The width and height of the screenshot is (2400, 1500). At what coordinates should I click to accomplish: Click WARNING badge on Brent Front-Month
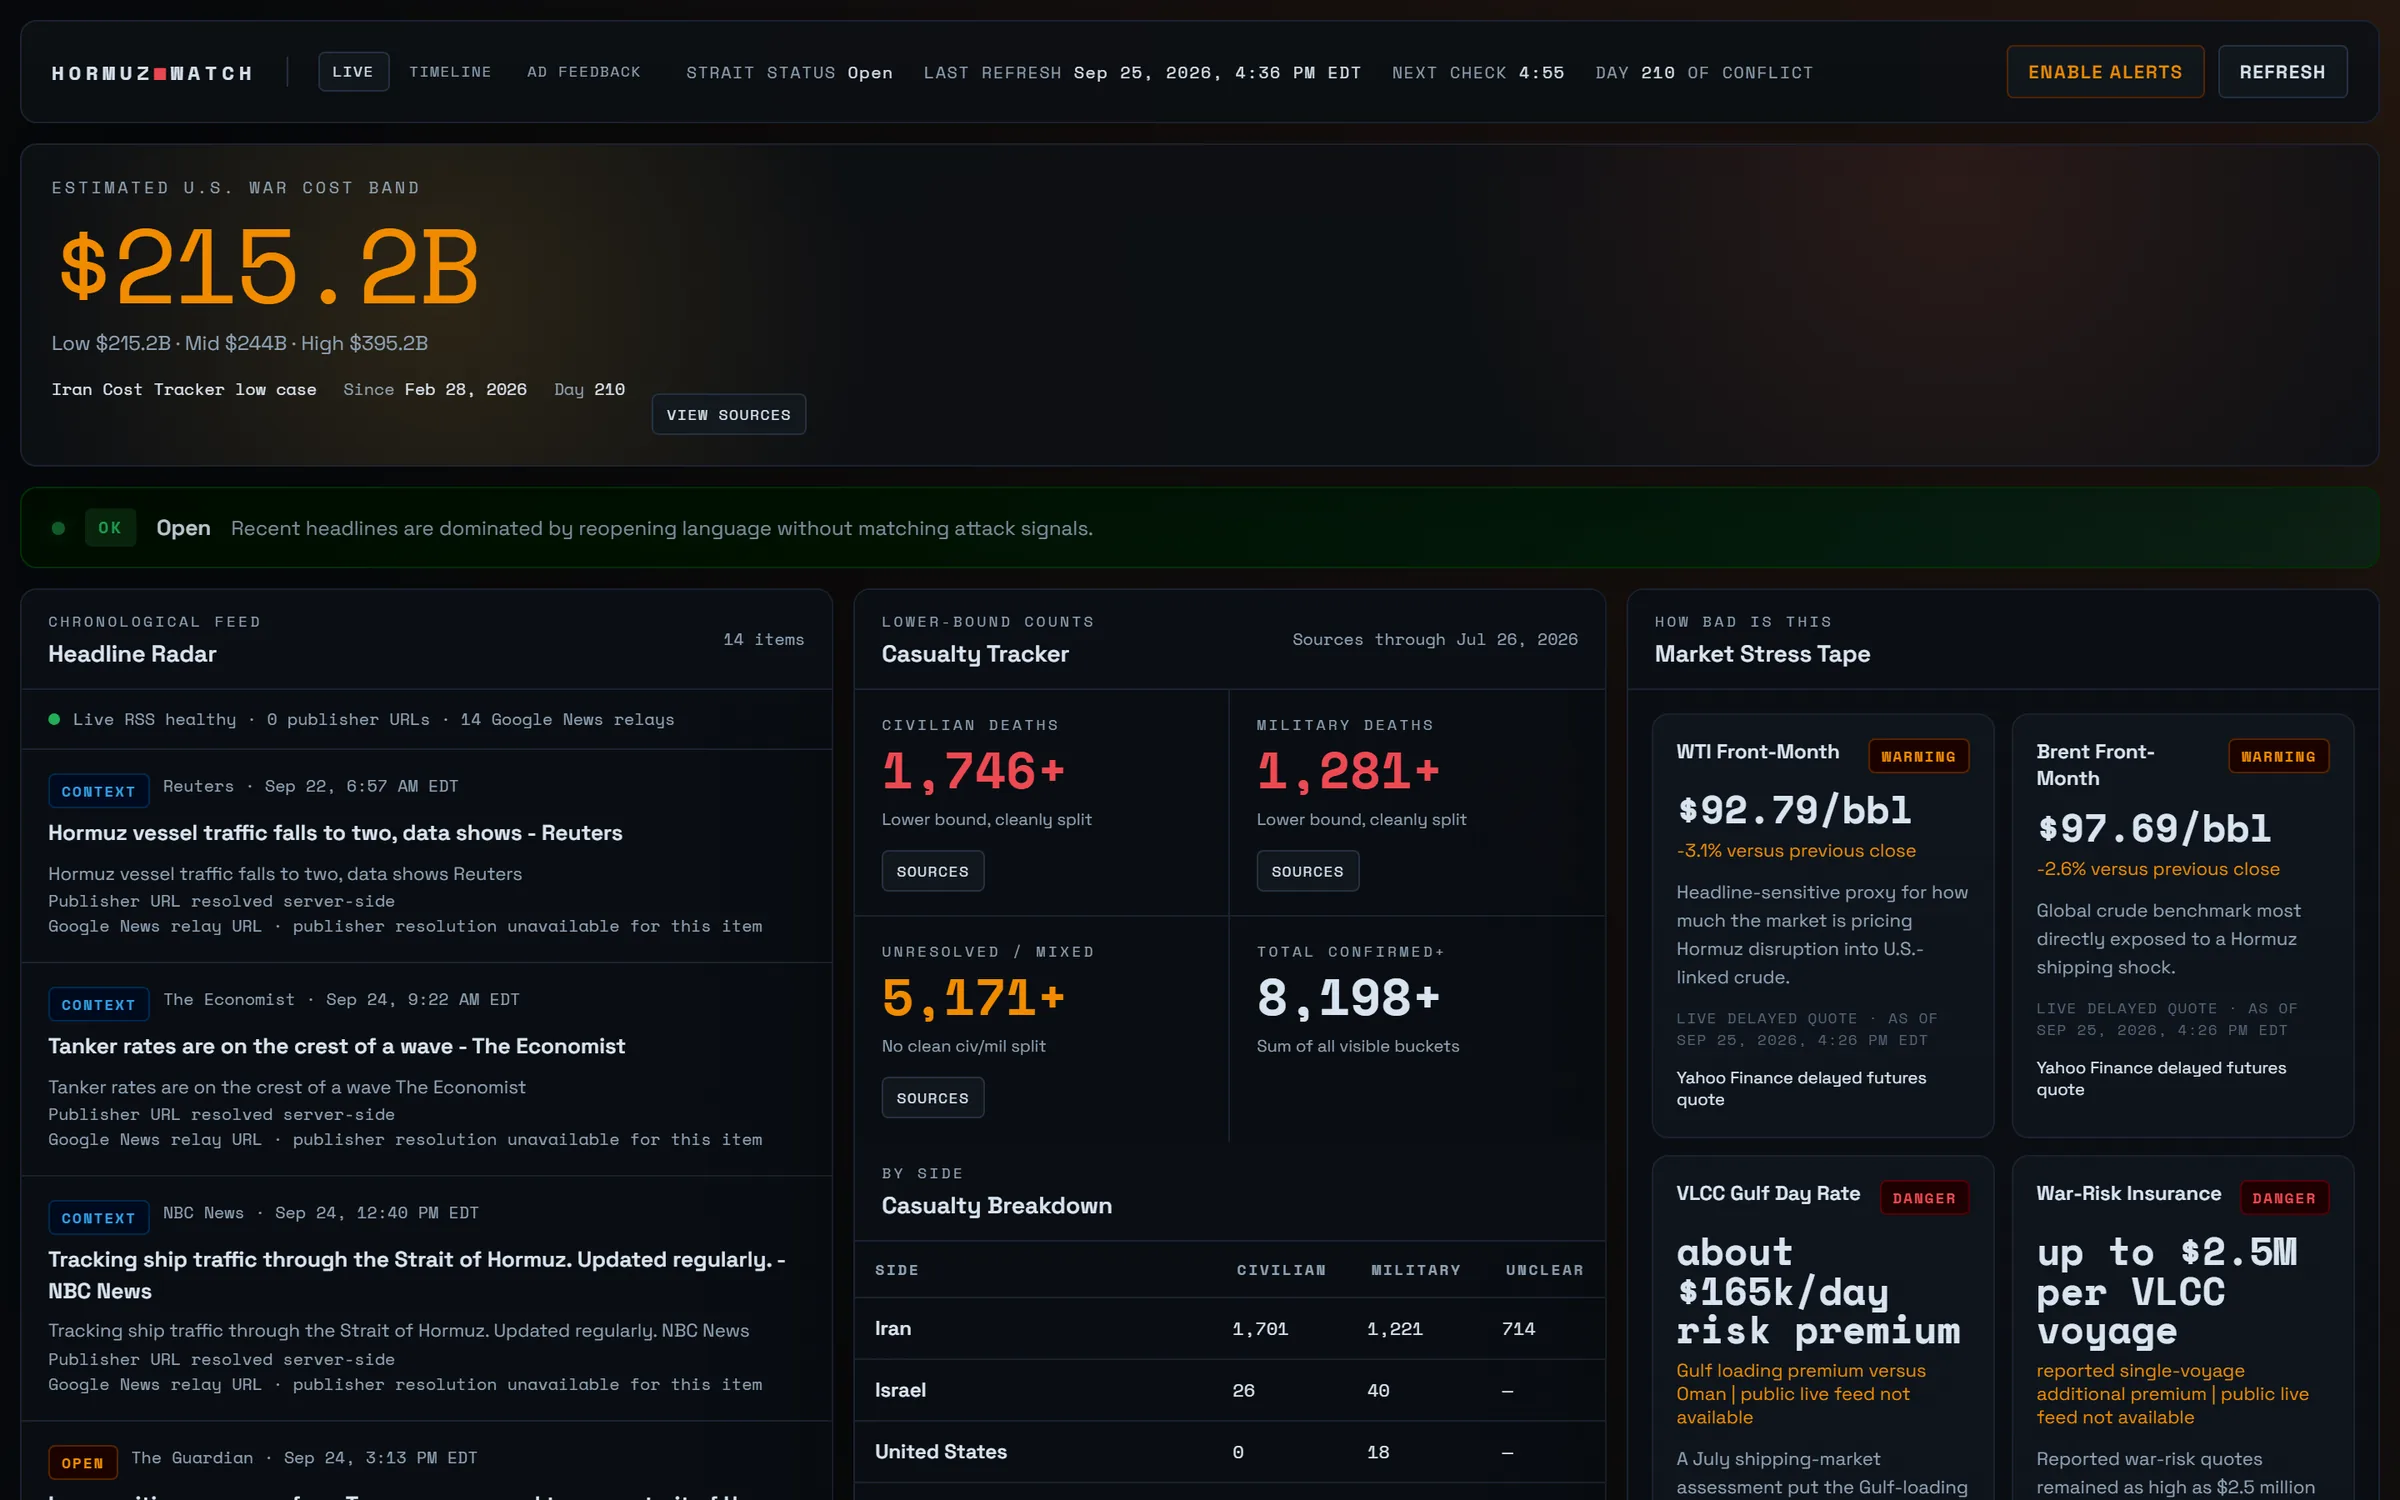tap(2278, 756)
